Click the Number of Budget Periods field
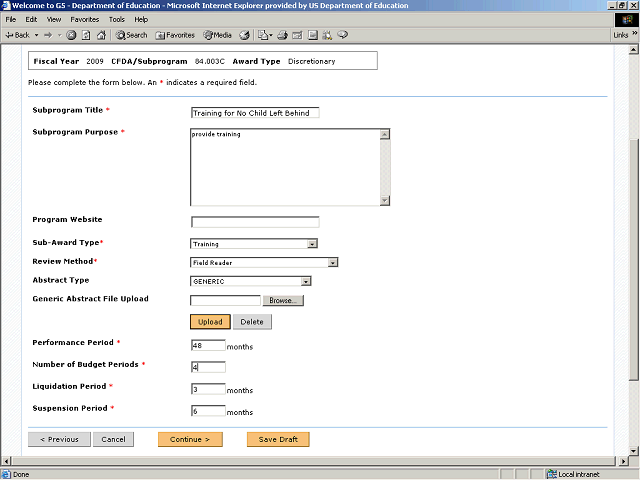Image resolution: width=640 pixels, height=480 pixels. [x=208, y=367]
